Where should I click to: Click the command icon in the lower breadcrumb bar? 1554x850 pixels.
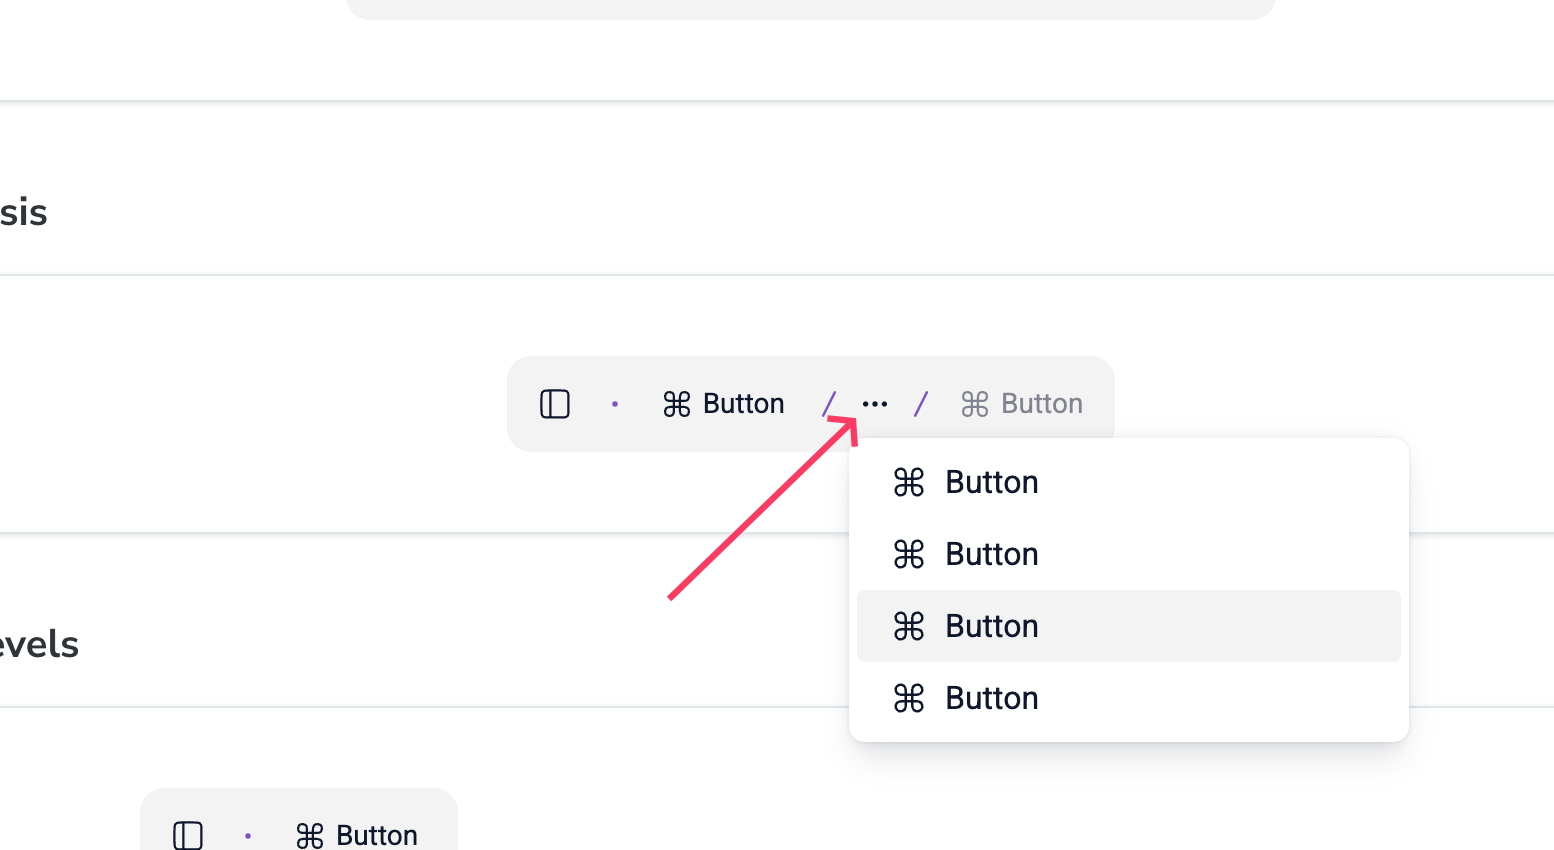(310, 836)
